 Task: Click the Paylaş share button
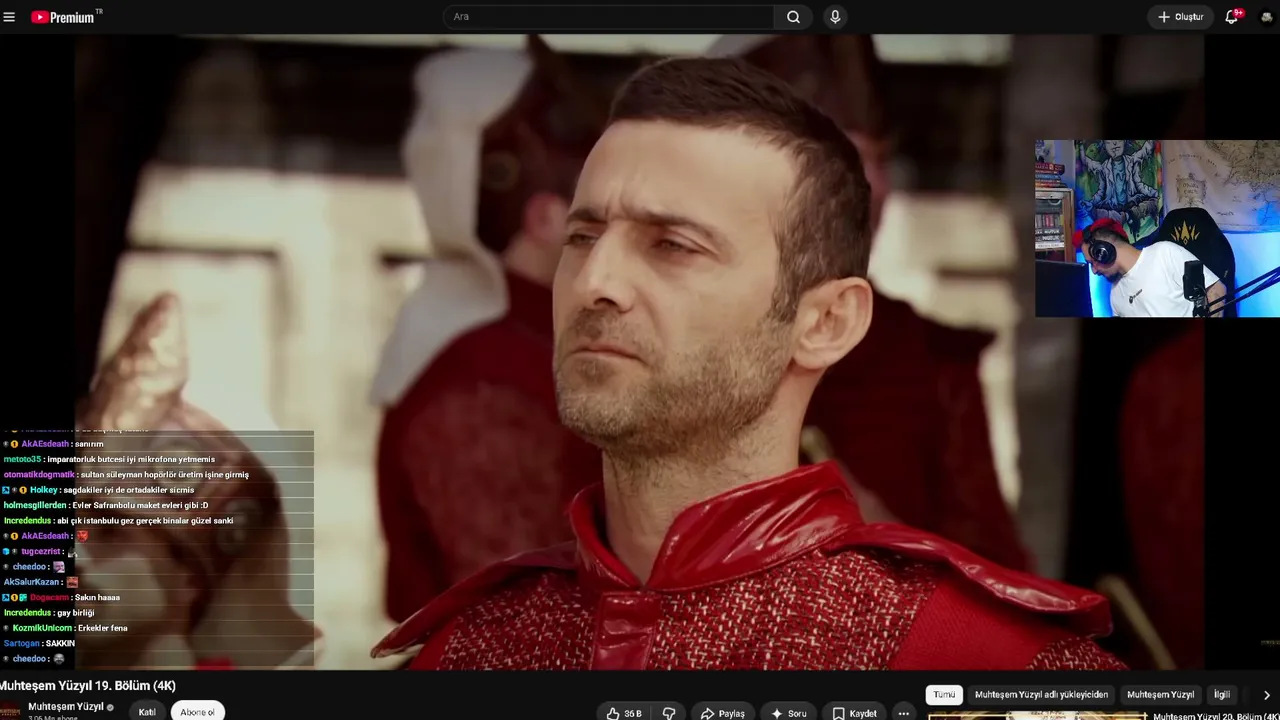(x=723, y=713)
